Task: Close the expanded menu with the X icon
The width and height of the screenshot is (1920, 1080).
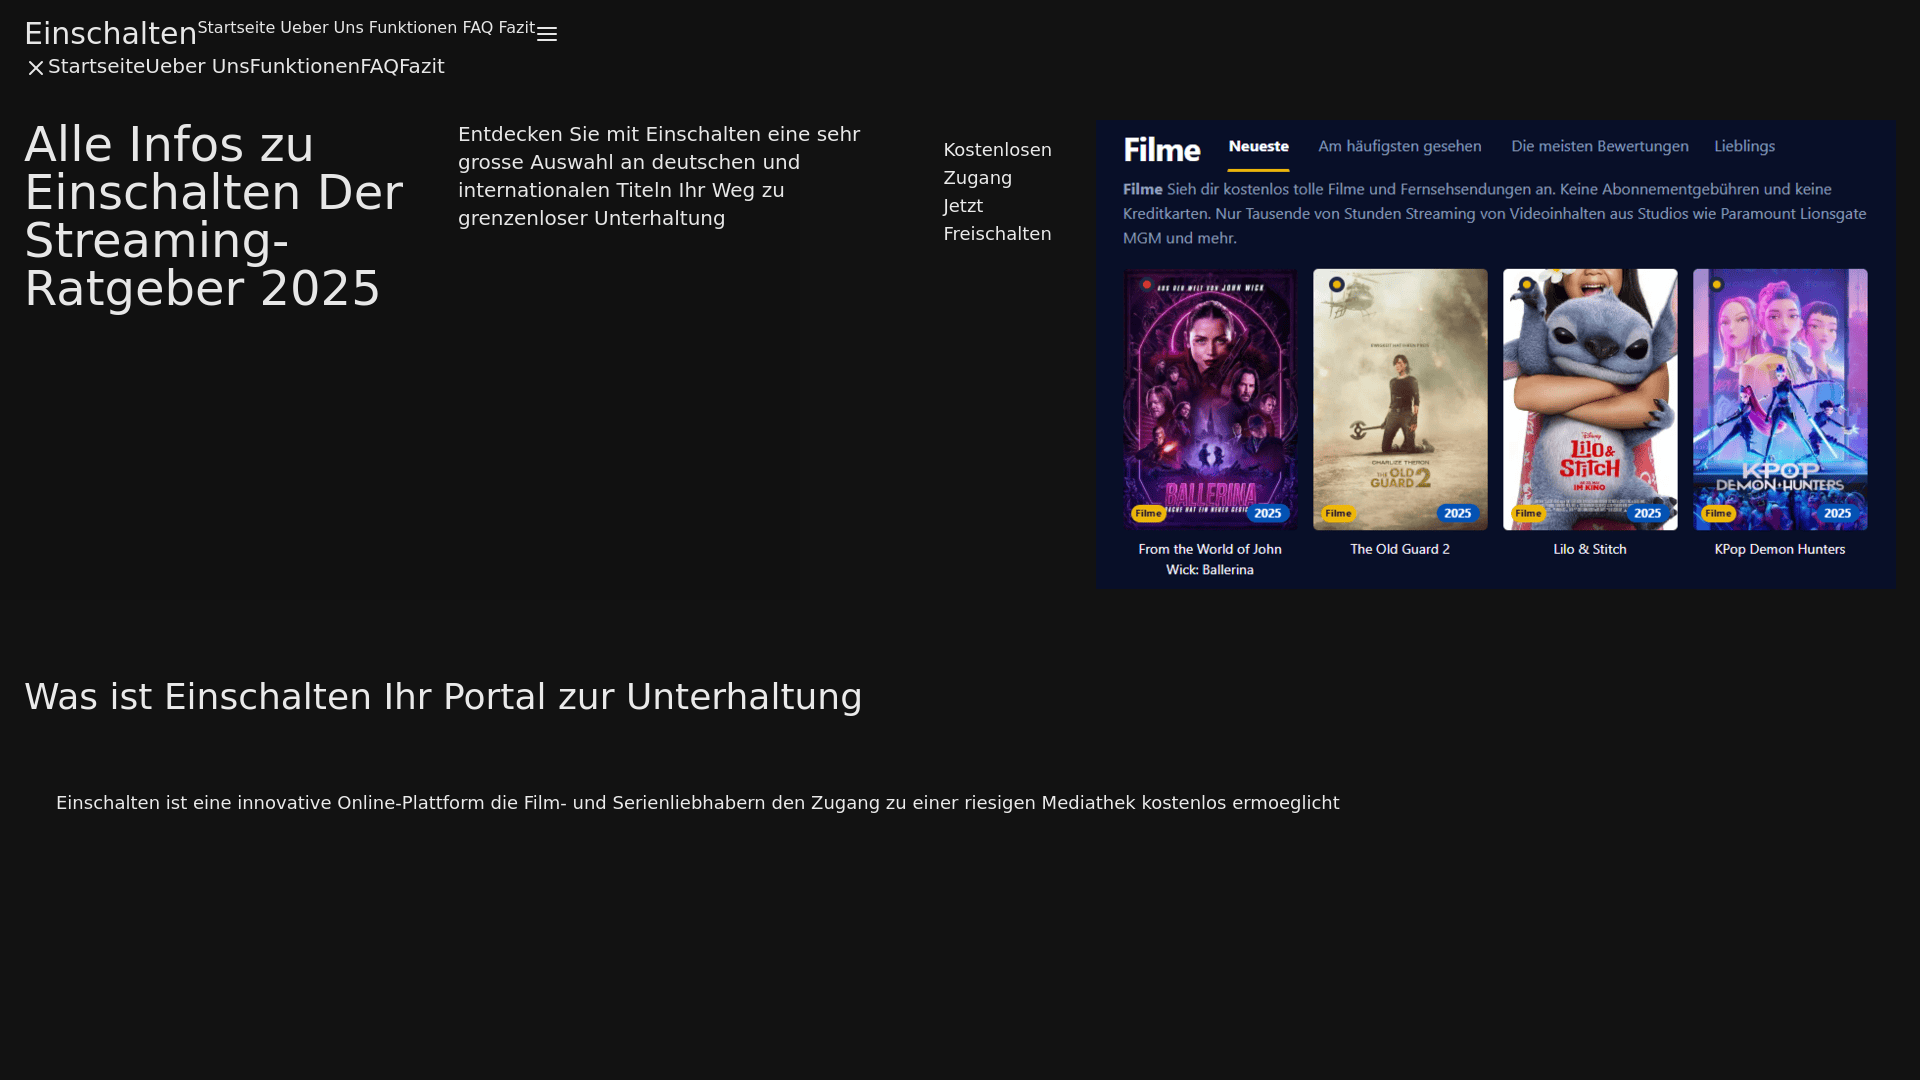Action: 36,67
